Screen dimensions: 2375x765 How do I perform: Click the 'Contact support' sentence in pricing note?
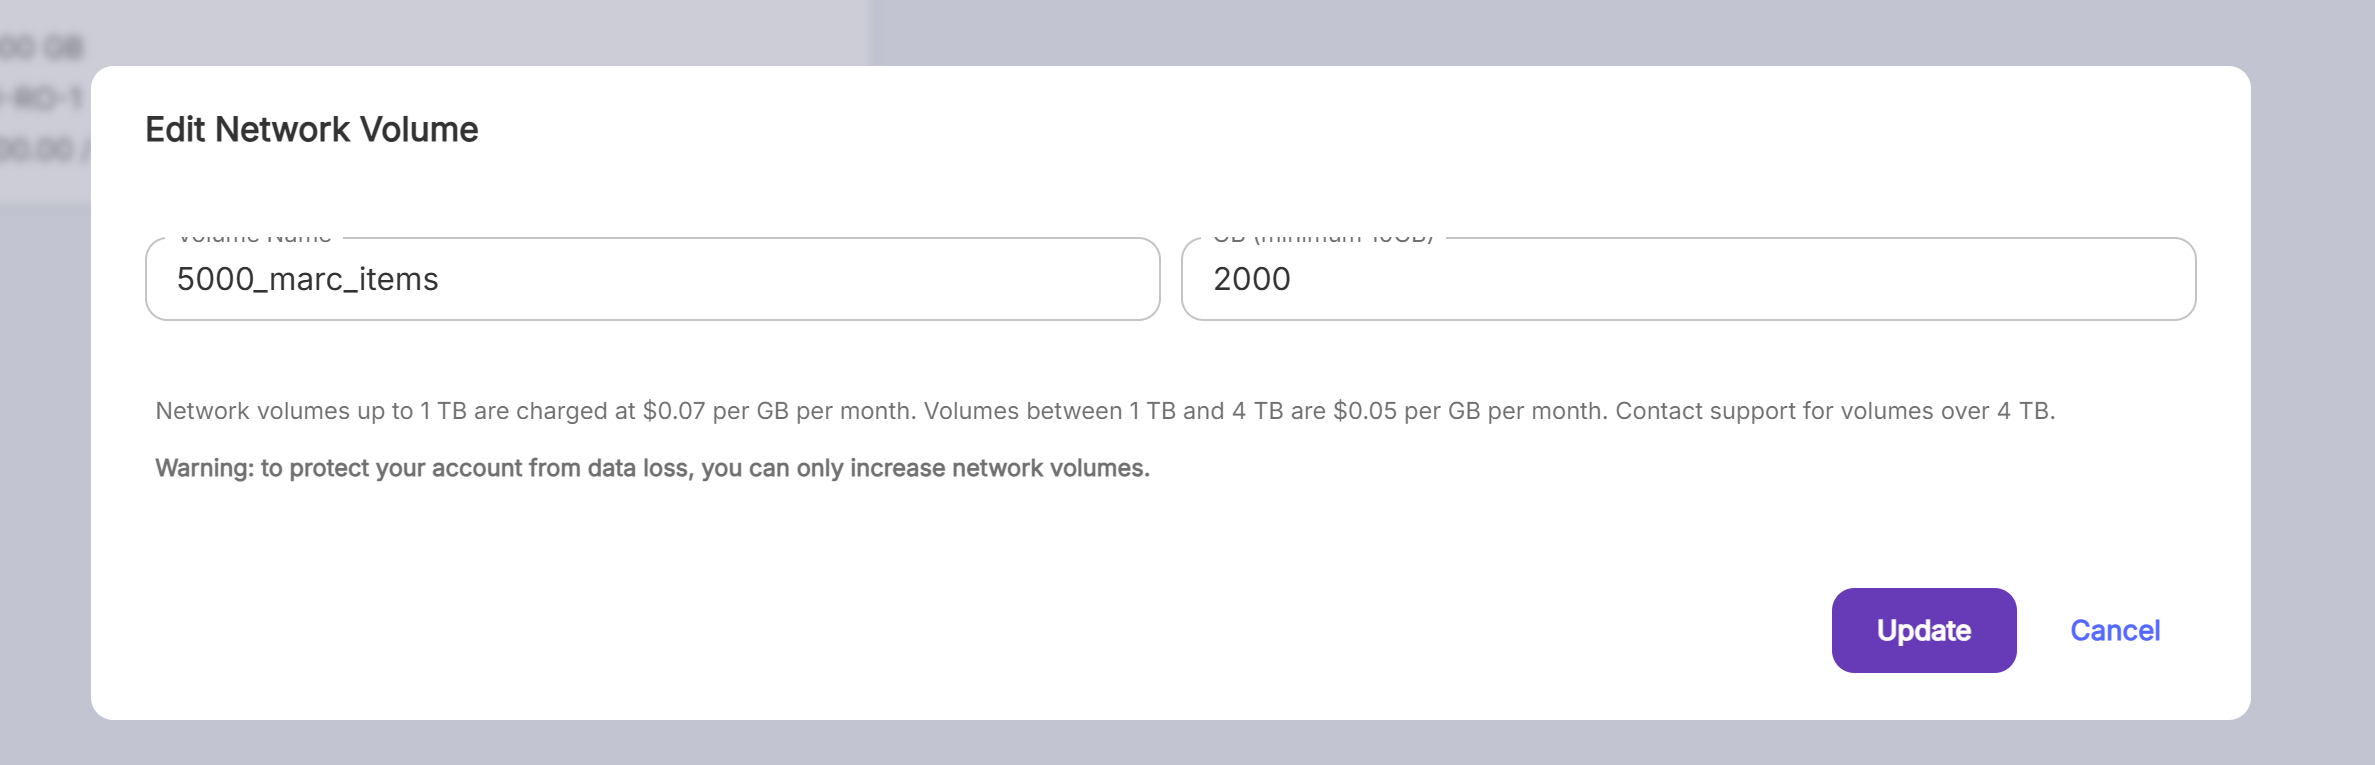tap(1834, 411)
